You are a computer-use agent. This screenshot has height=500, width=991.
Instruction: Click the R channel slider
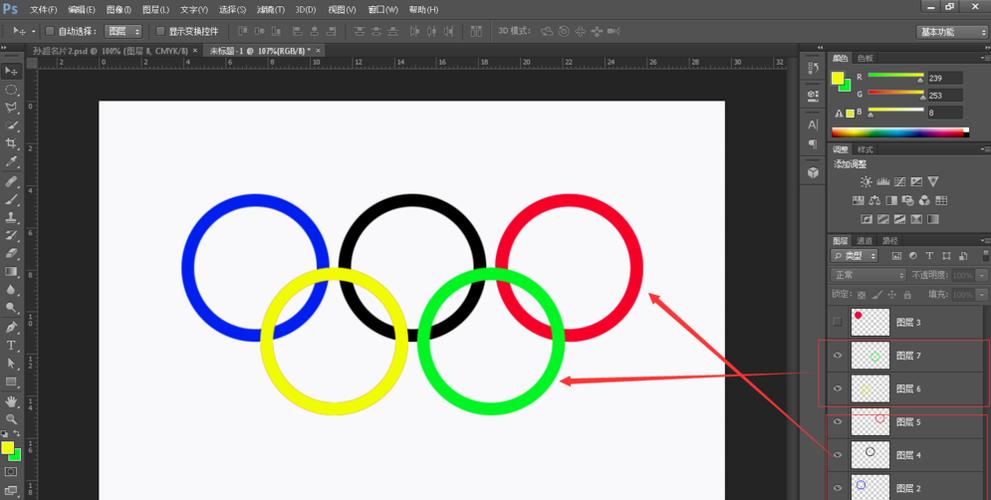(896, 76)
